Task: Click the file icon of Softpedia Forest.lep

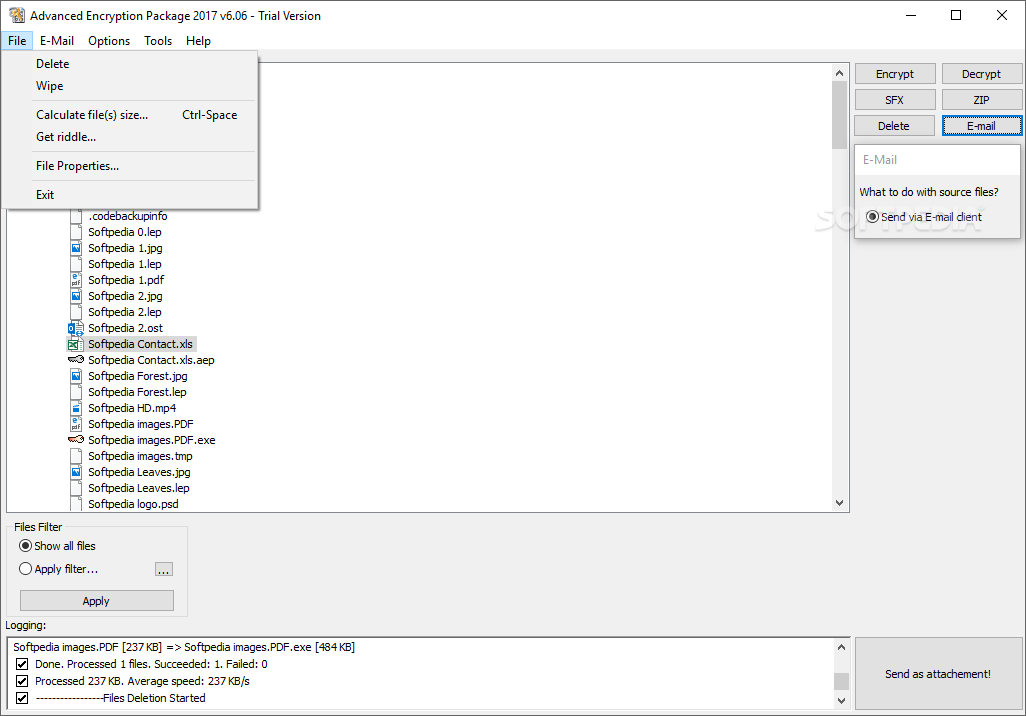Action: pos(76,392)
